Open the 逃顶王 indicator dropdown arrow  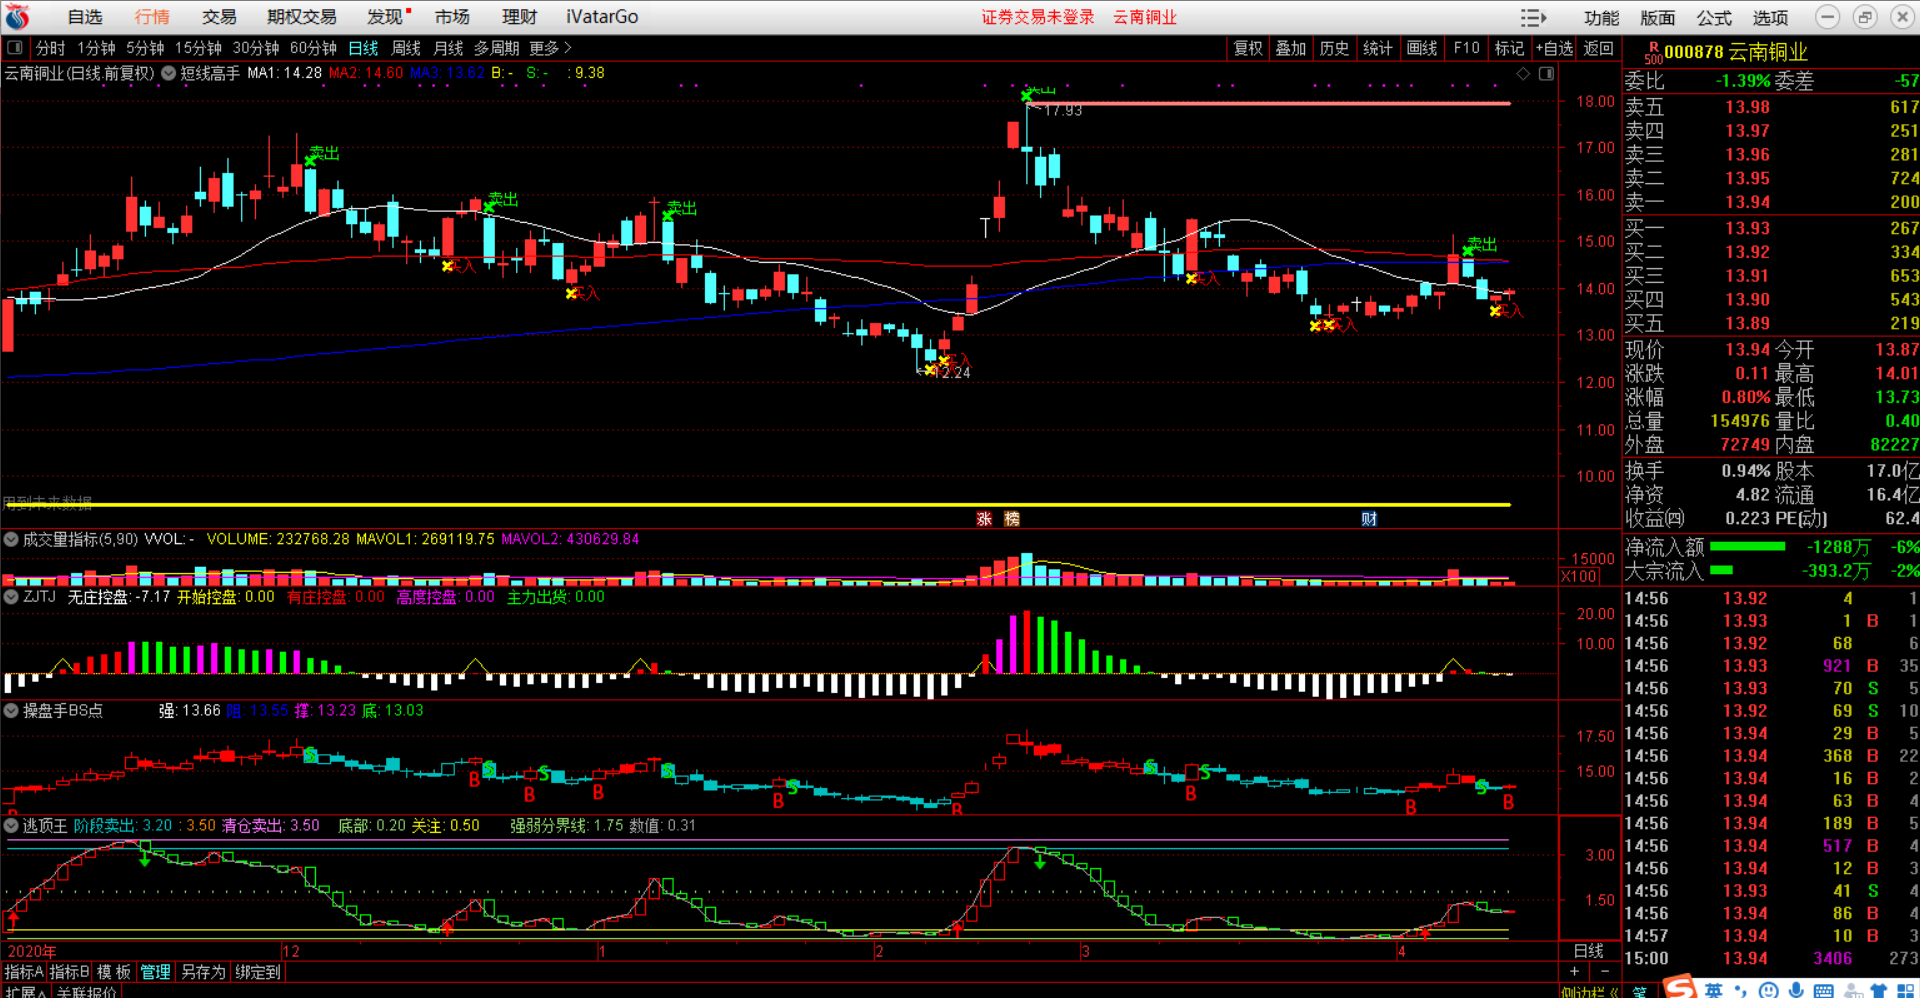pyautogui.click(x=11, y=825)
